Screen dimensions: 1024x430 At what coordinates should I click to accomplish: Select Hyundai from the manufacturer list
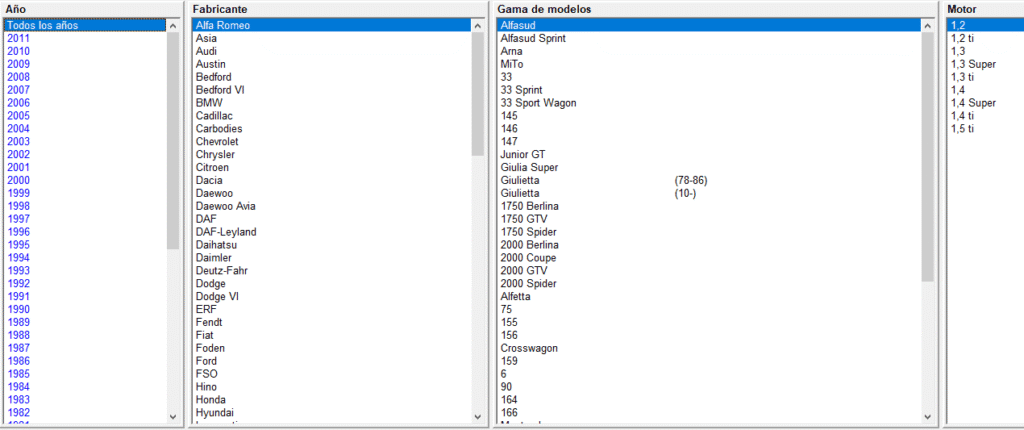[216, 413]
